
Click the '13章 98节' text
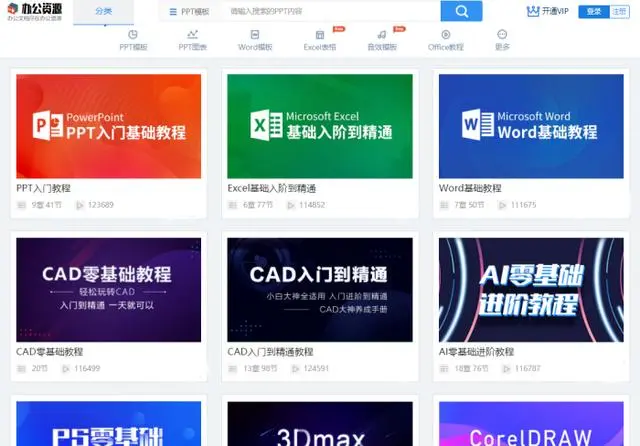pyautogui.click(x=260, y=368)
